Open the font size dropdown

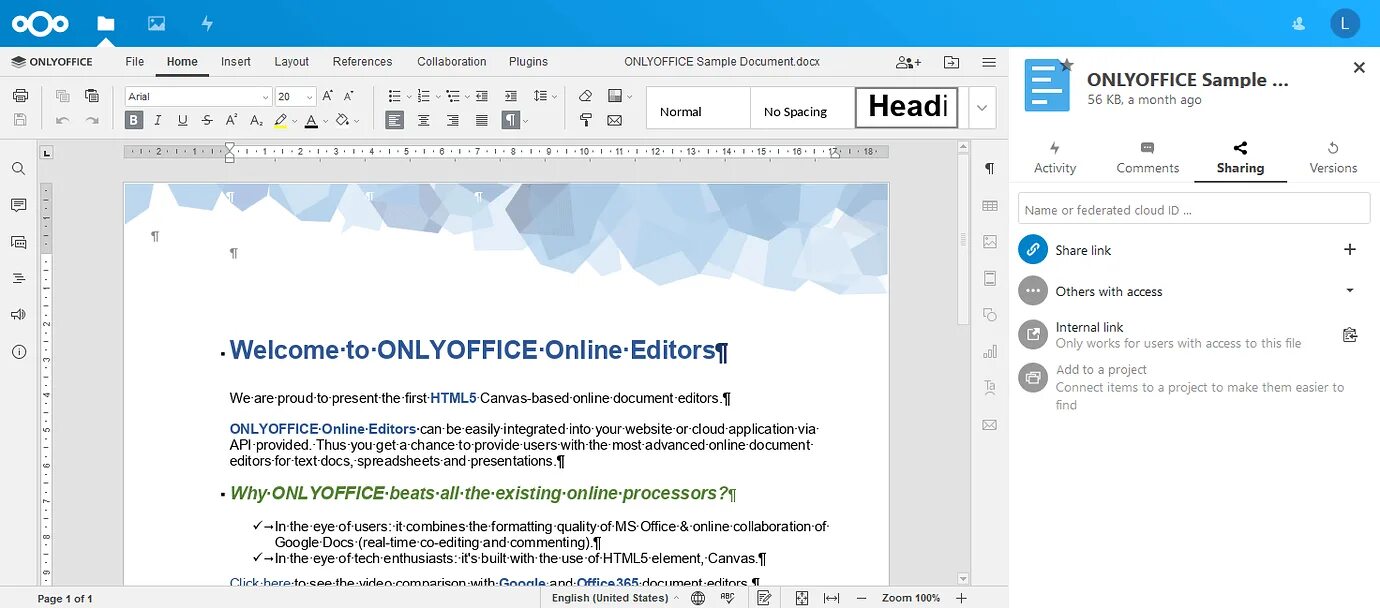pyautogui.click(x=309, y=97)
